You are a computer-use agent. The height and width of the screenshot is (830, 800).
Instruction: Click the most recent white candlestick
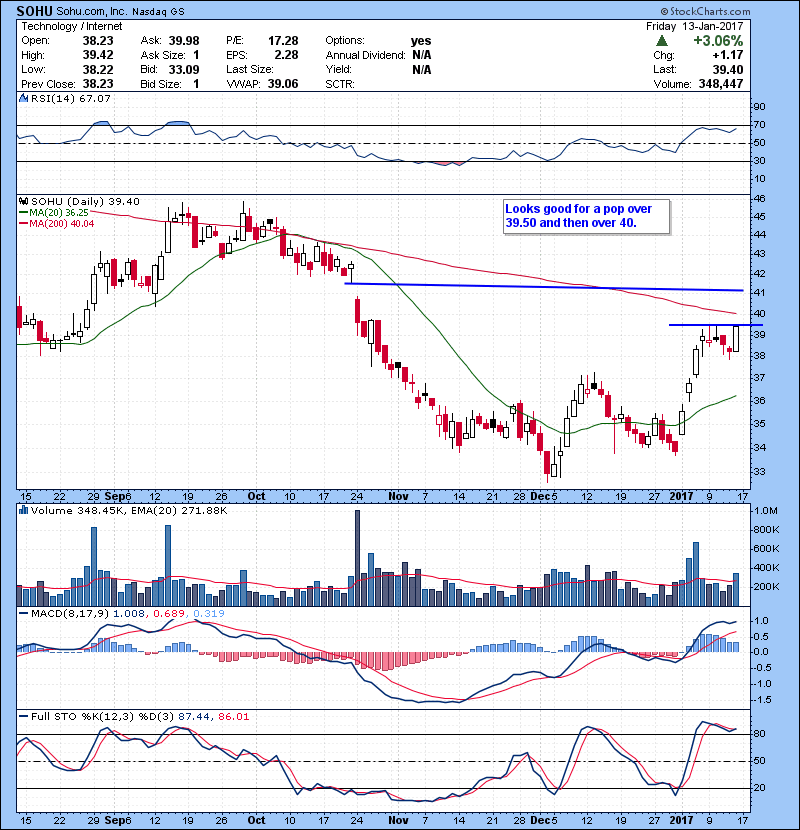736,339
